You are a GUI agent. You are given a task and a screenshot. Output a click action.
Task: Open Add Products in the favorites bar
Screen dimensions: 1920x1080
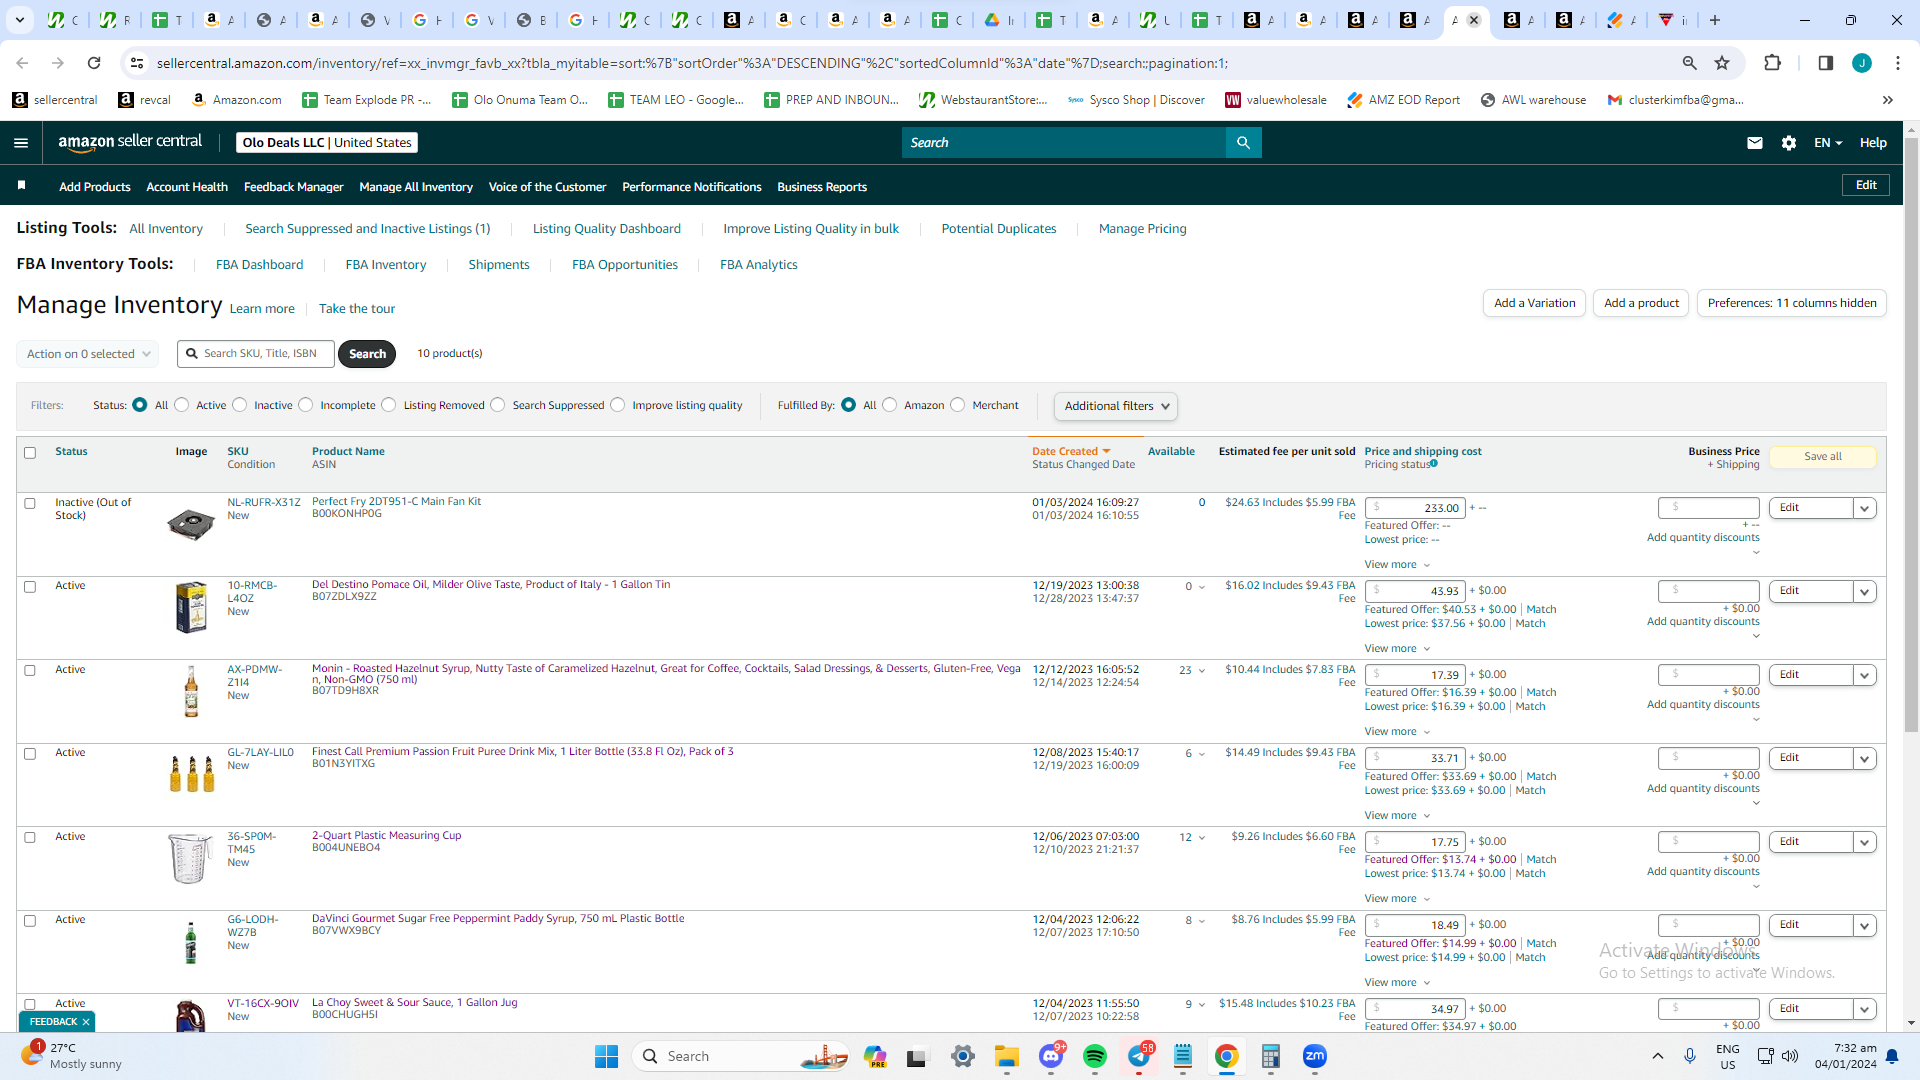click(95, 187)
